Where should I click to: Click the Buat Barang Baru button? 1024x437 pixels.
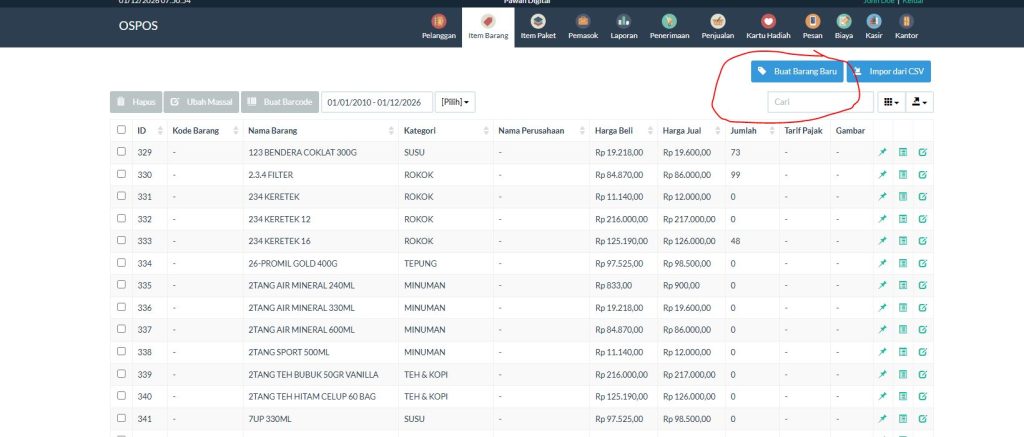click(x=797, y=72)
